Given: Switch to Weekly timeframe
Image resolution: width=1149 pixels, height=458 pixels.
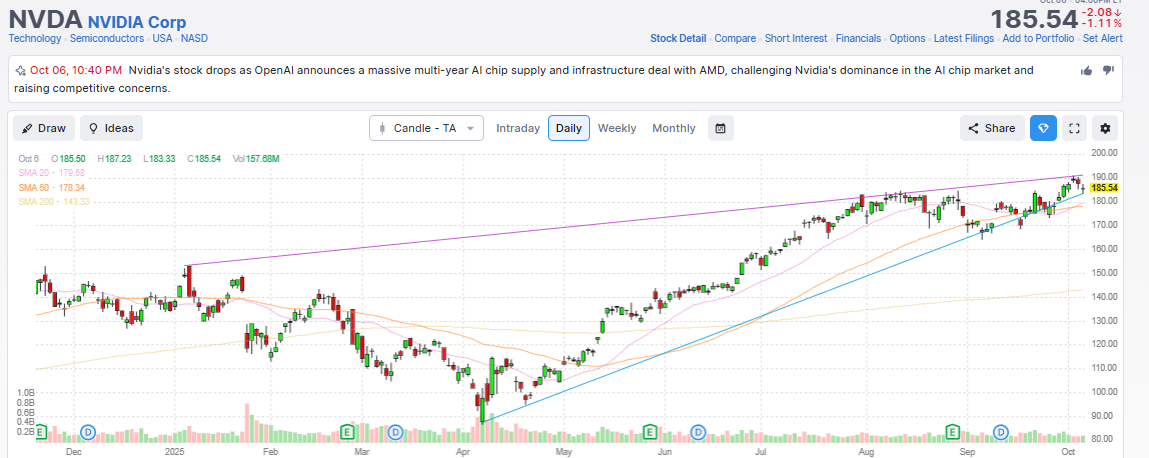Looking at the screenshot, I should (x=617, y=128).
